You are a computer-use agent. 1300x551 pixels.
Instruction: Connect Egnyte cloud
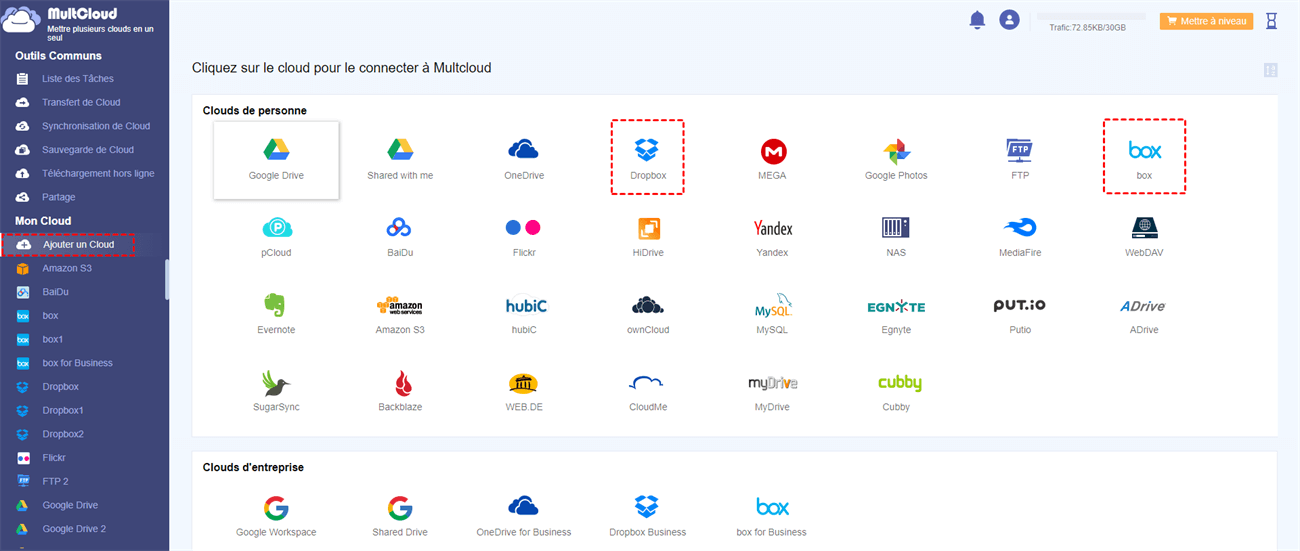pos(896,315)
